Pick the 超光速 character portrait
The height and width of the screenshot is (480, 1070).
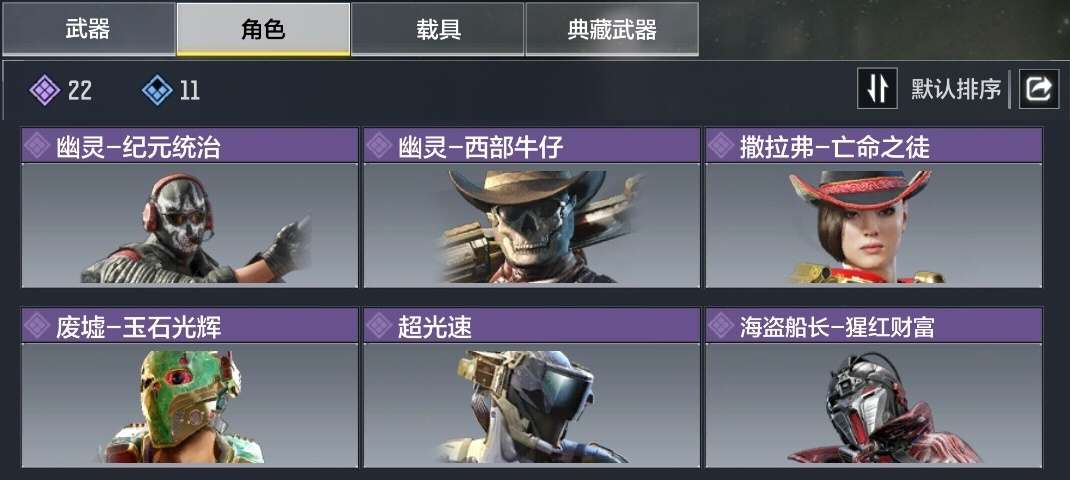532,405
